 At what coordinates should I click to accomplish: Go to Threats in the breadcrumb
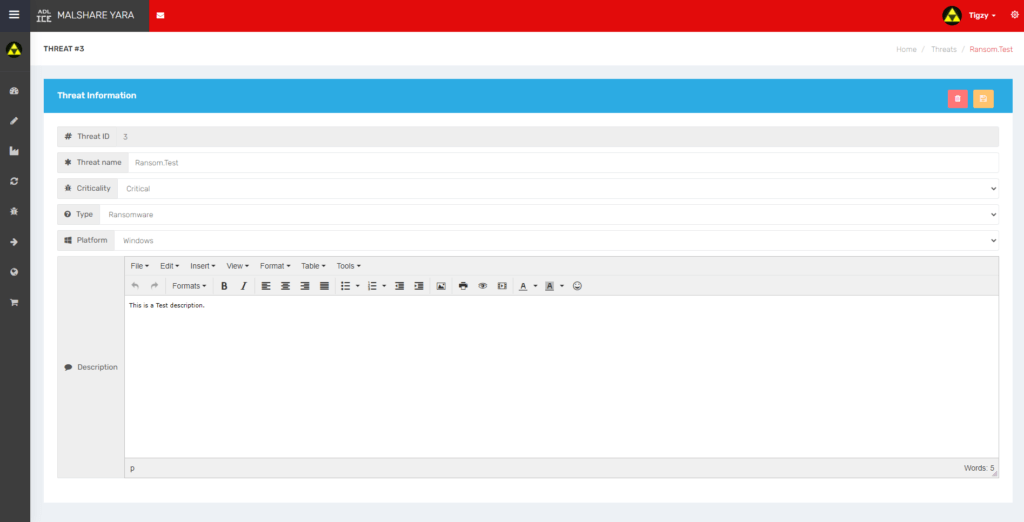tap(943, 49)
